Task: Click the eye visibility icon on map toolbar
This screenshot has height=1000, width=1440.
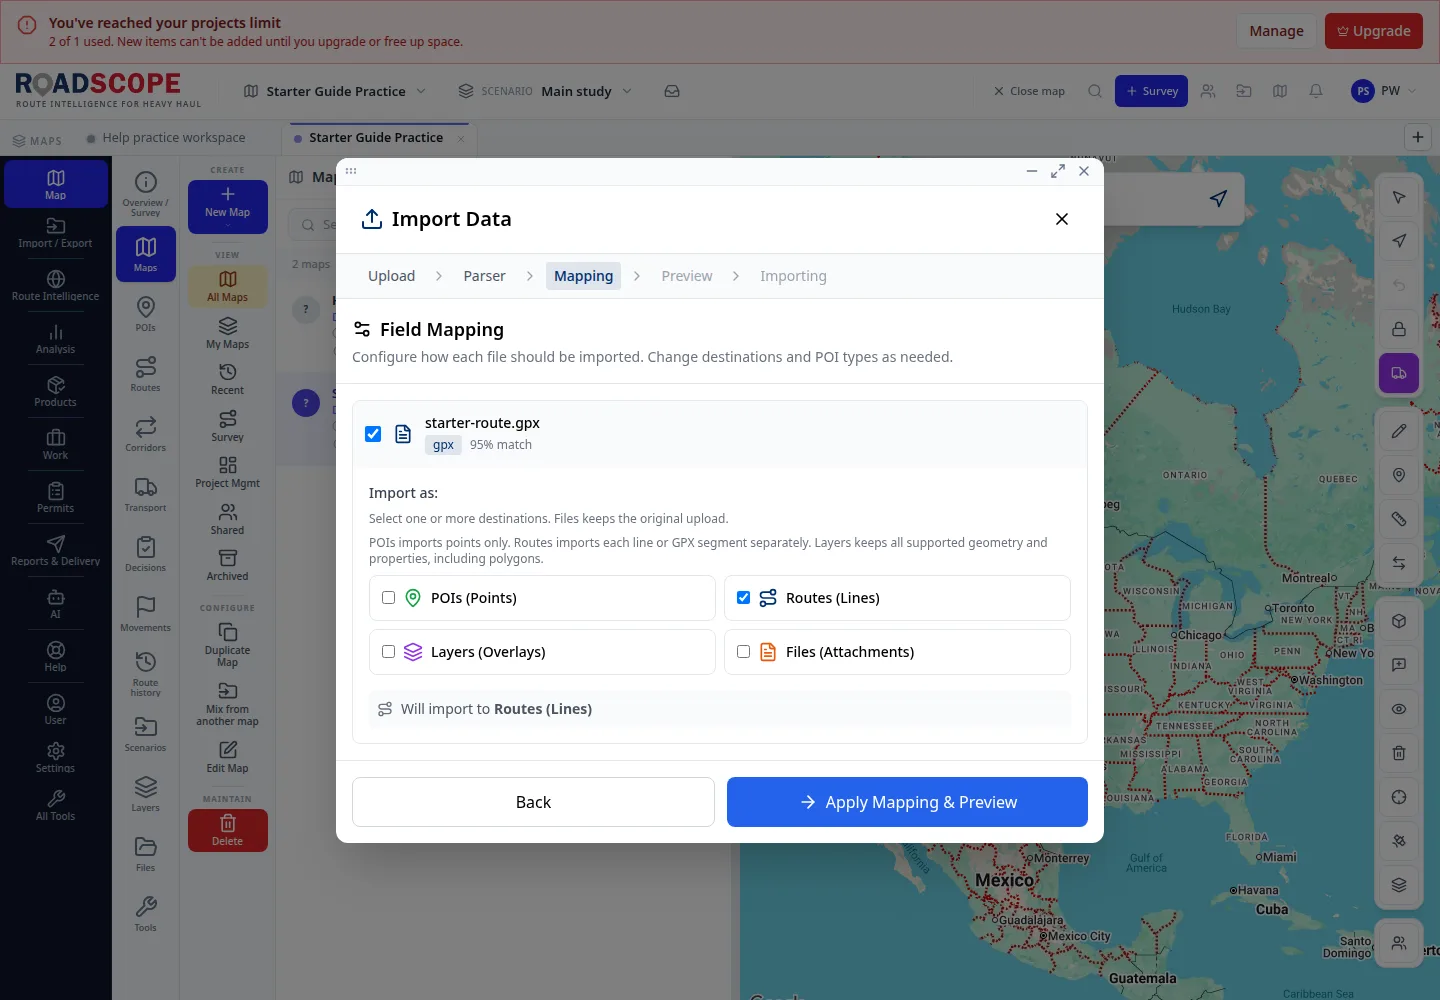Action: 1399,709
